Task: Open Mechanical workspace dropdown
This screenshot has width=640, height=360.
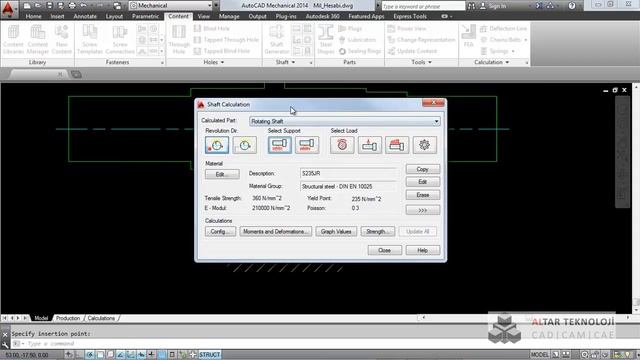Action: [171, 6]
